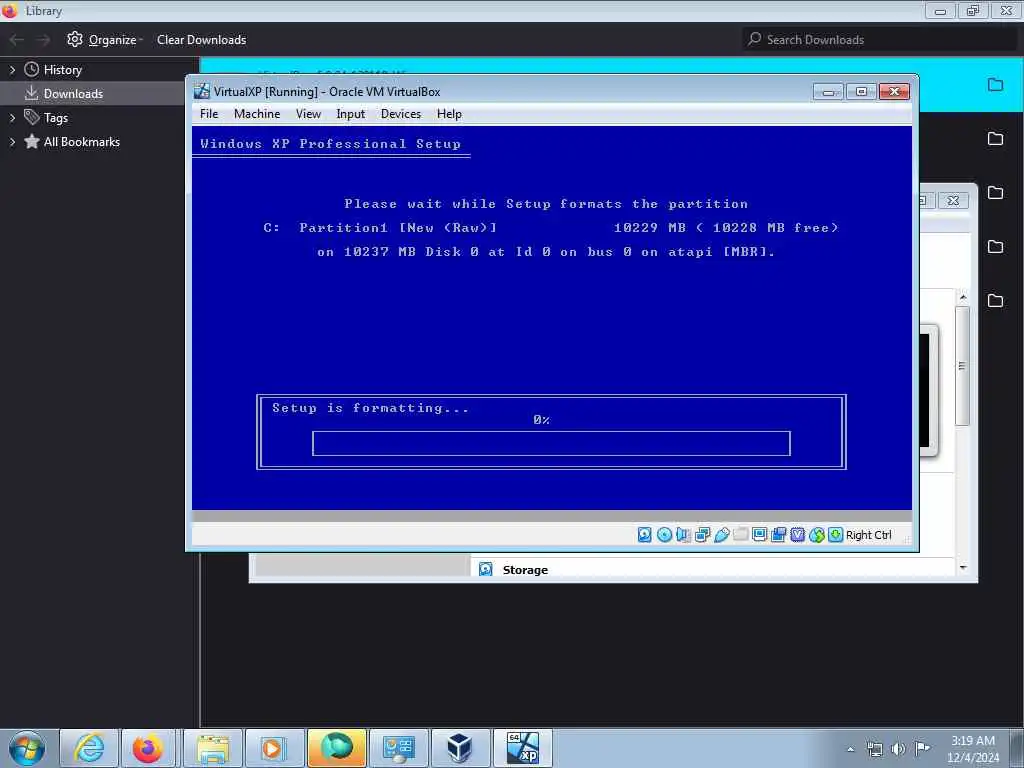Click 'Setup is formatting...' text
Image resolution: width=1024 pixels, height=768 pixels.
pyautogui.click(x=370, y=408)
